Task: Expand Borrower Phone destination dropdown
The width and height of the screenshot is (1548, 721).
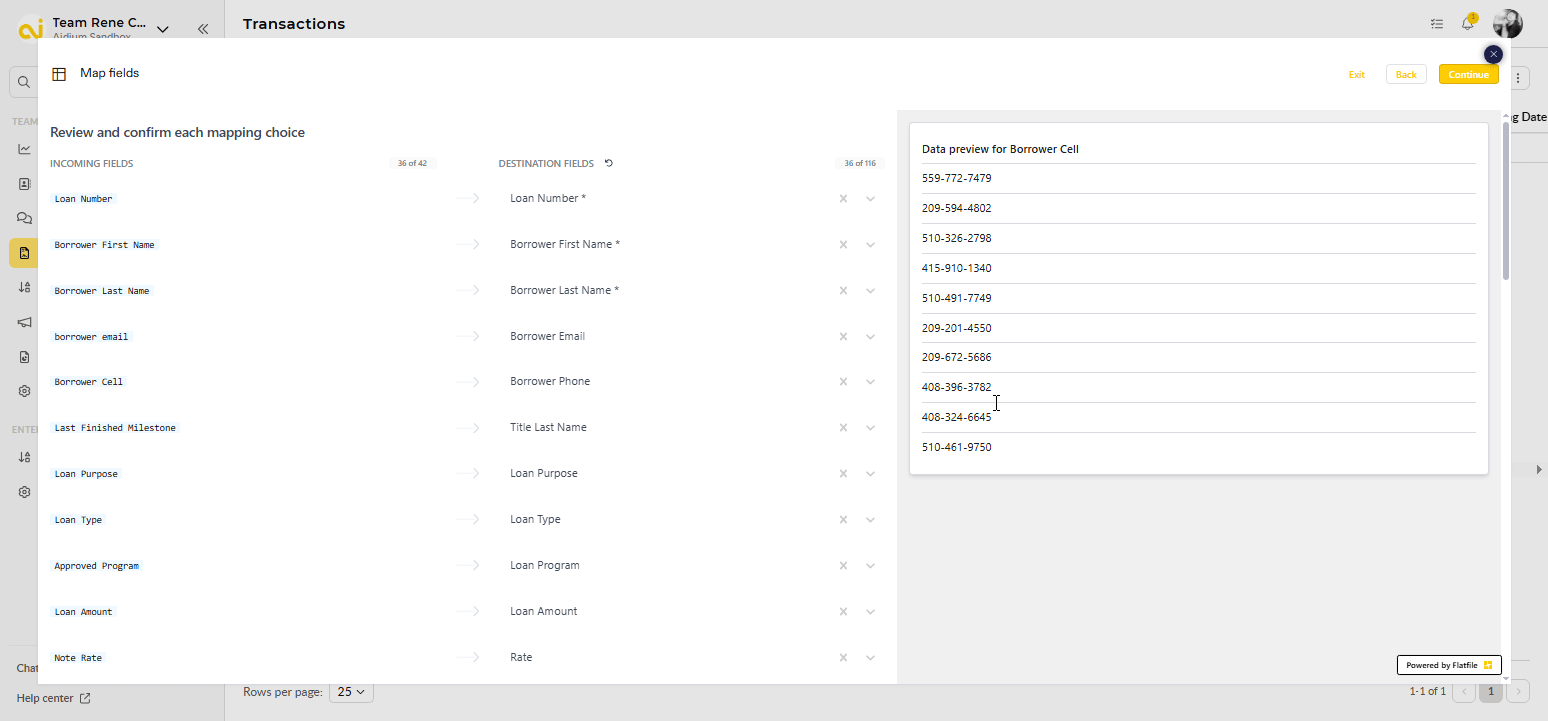Action: click(870, 382)
